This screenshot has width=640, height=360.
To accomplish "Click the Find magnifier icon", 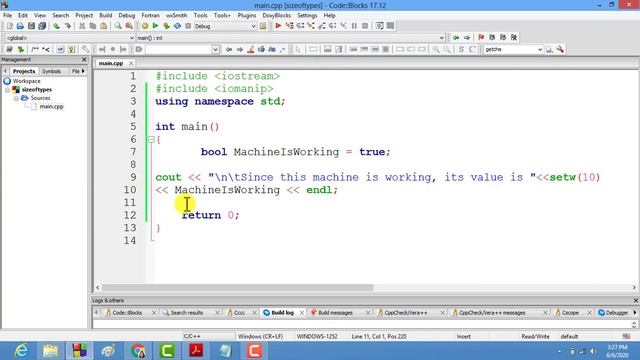I will (x=118, y=26).
